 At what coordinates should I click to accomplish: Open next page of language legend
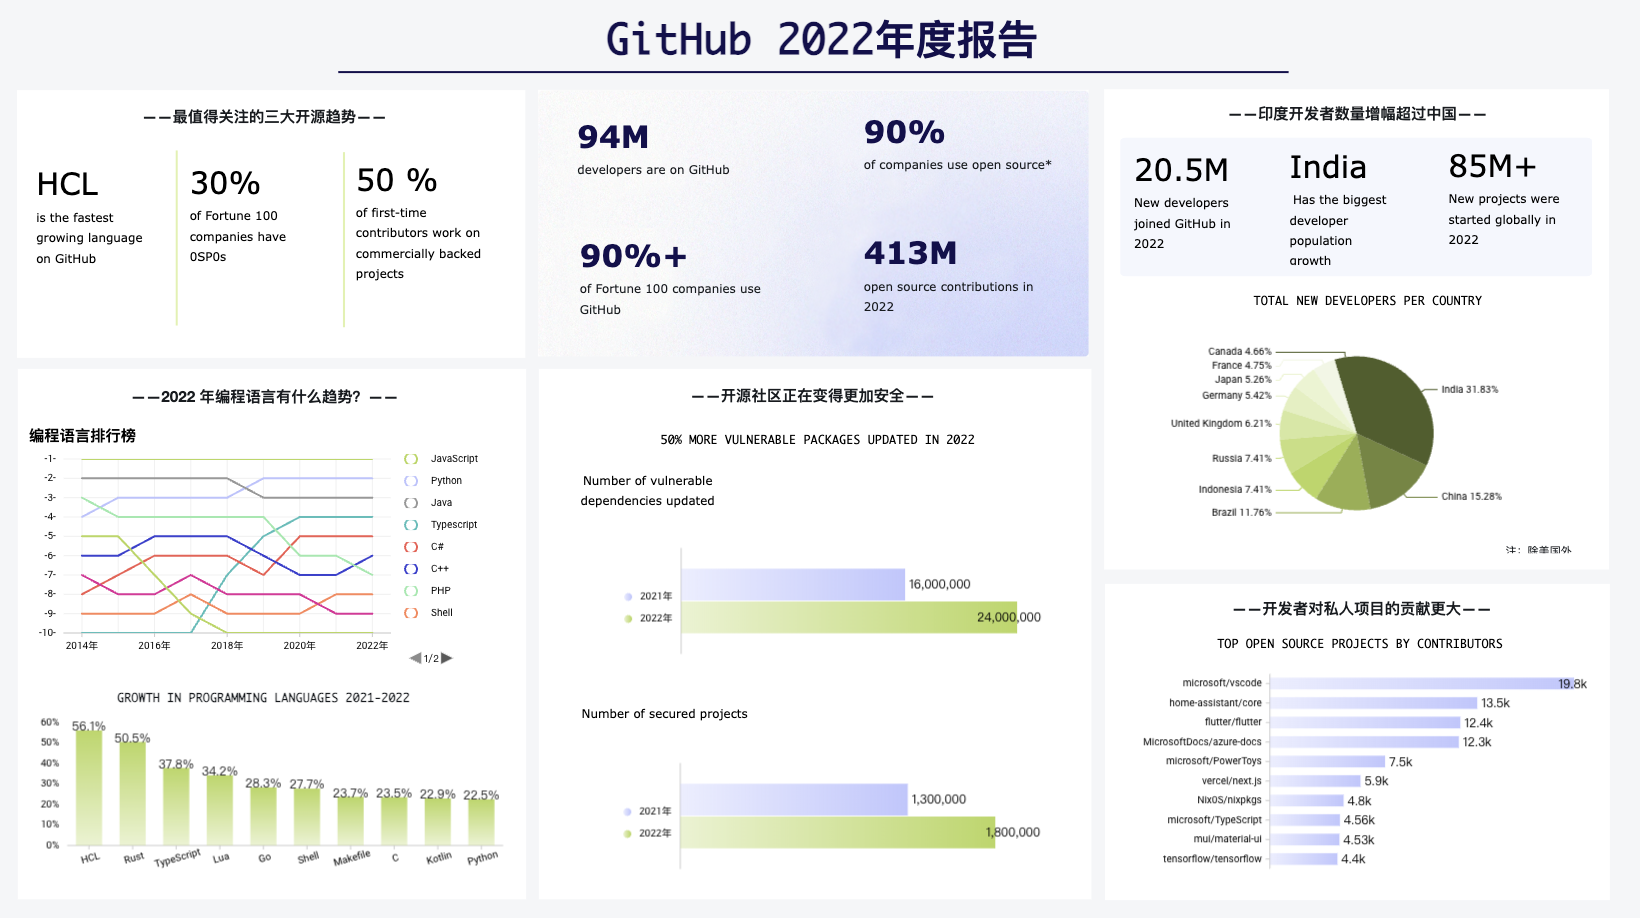pos(447,658)
